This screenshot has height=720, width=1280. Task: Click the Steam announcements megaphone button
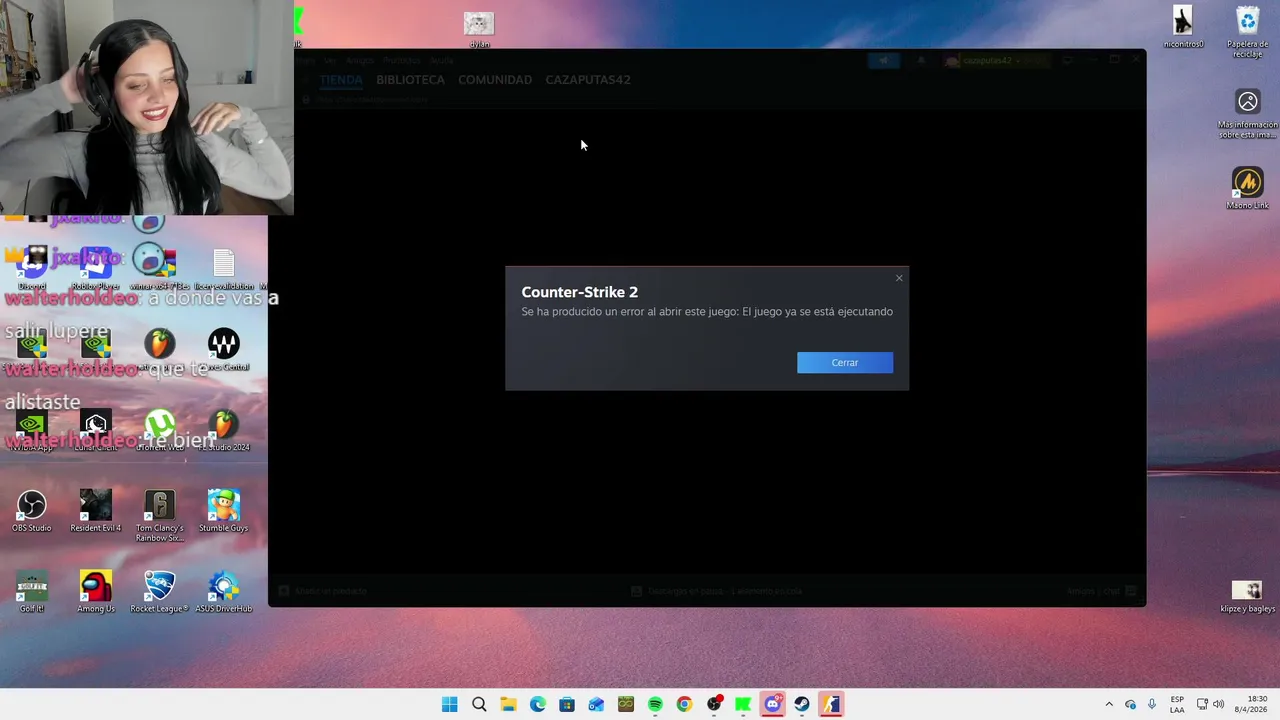(x=884, y=61)
